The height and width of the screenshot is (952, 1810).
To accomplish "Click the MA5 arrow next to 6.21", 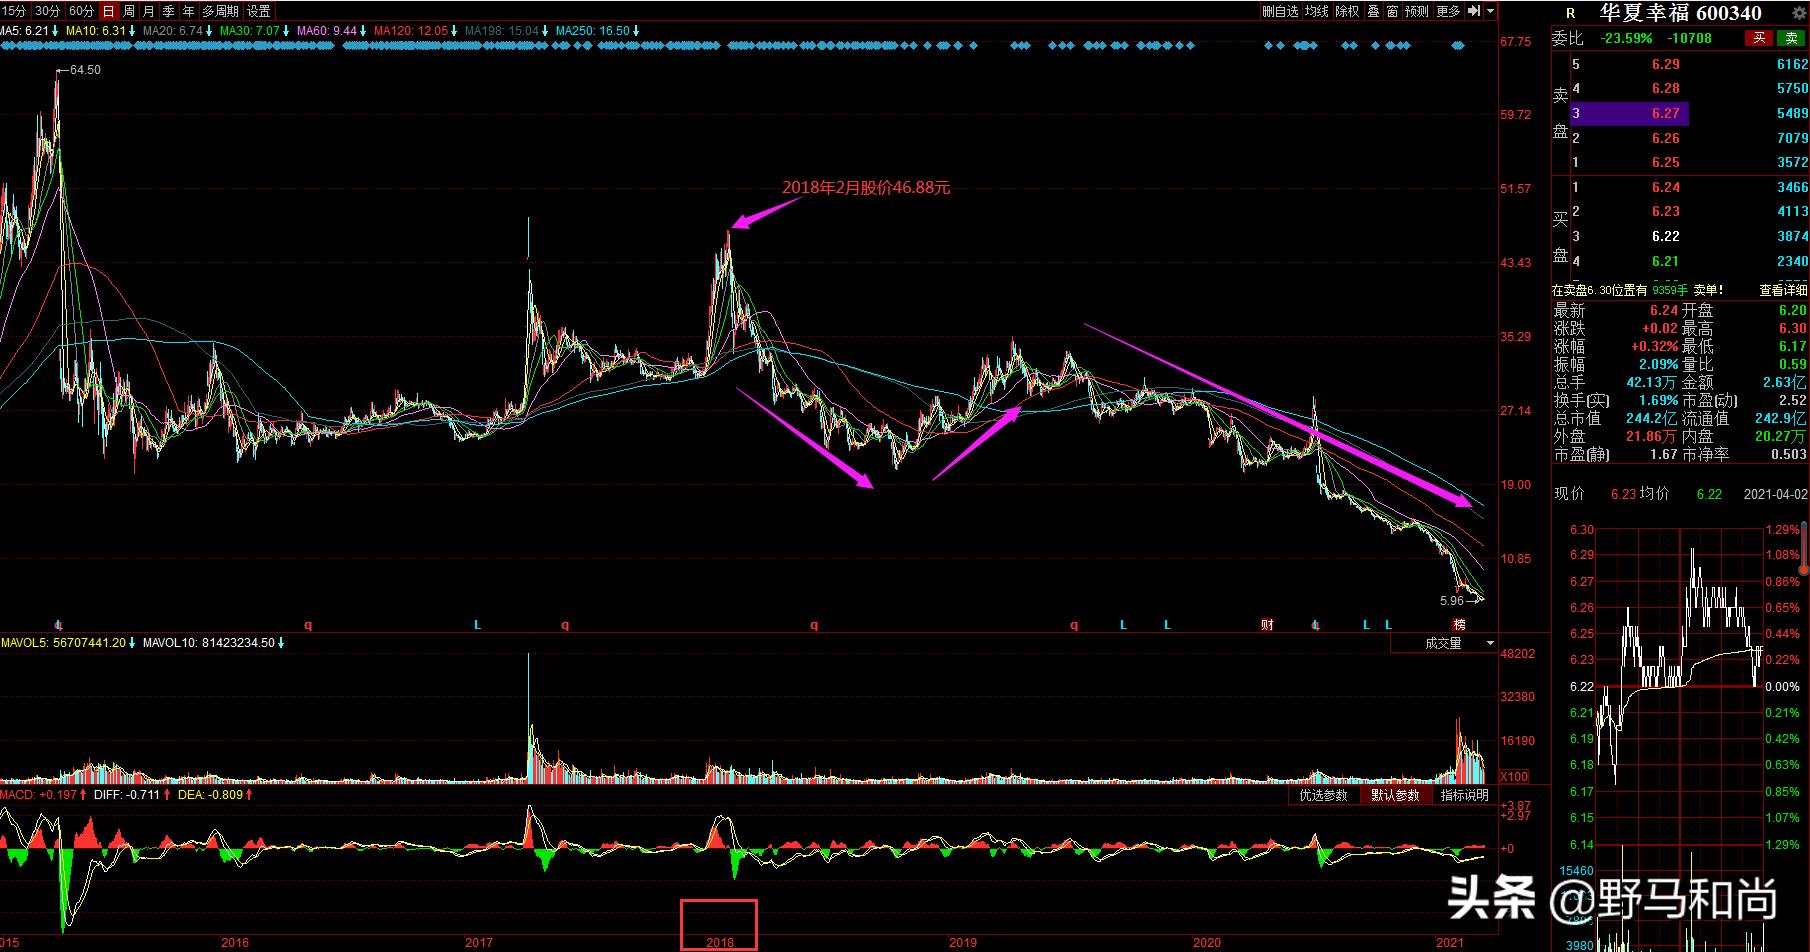I will click(54, 31).
